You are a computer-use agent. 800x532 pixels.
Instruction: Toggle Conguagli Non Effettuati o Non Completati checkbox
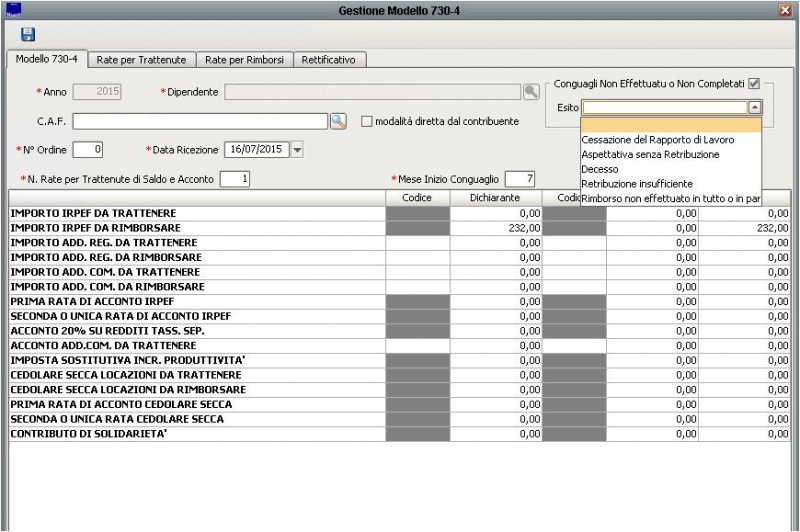754,84
